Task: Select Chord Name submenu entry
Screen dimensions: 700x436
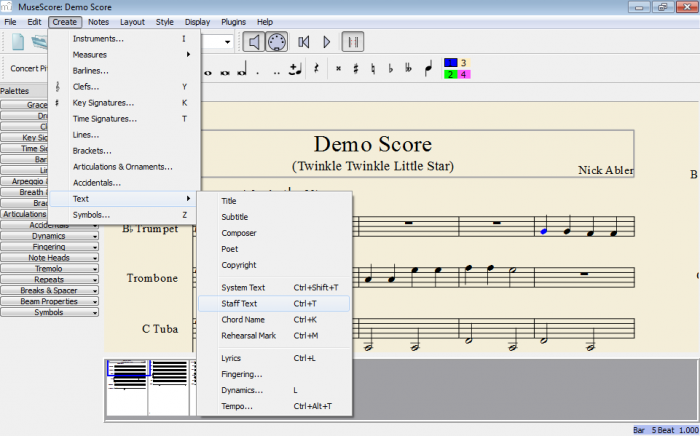Action: (x=274, y=320)
